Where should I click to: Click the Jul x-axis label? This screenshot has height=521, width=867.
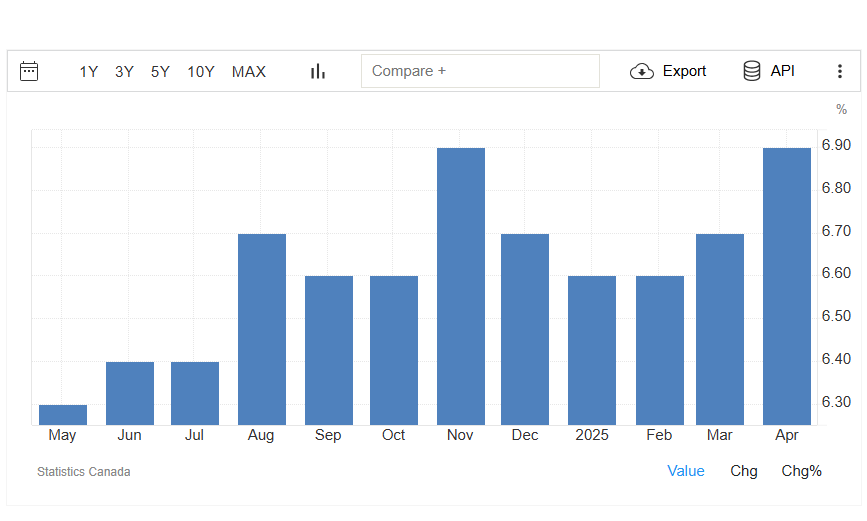click(x=194, y=435)
